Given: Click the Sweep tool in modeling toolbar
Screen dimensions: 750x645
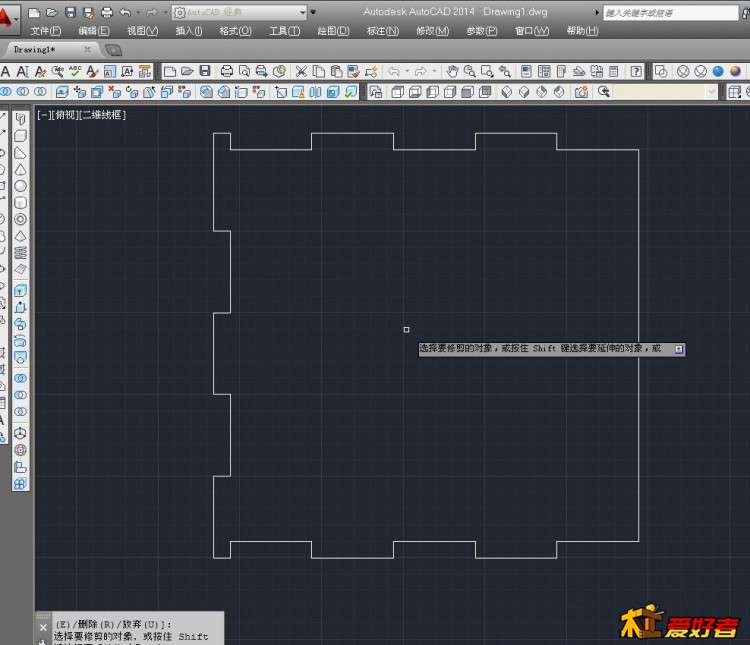Looking at the screenshot, I should 20,324.
